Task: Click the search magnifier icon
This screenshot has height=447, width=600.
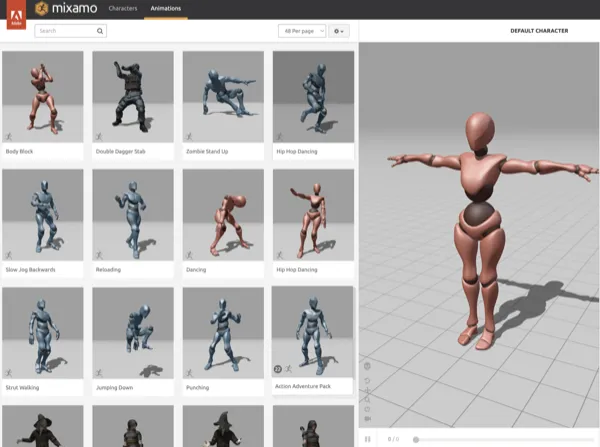Action: click(100, 31)
